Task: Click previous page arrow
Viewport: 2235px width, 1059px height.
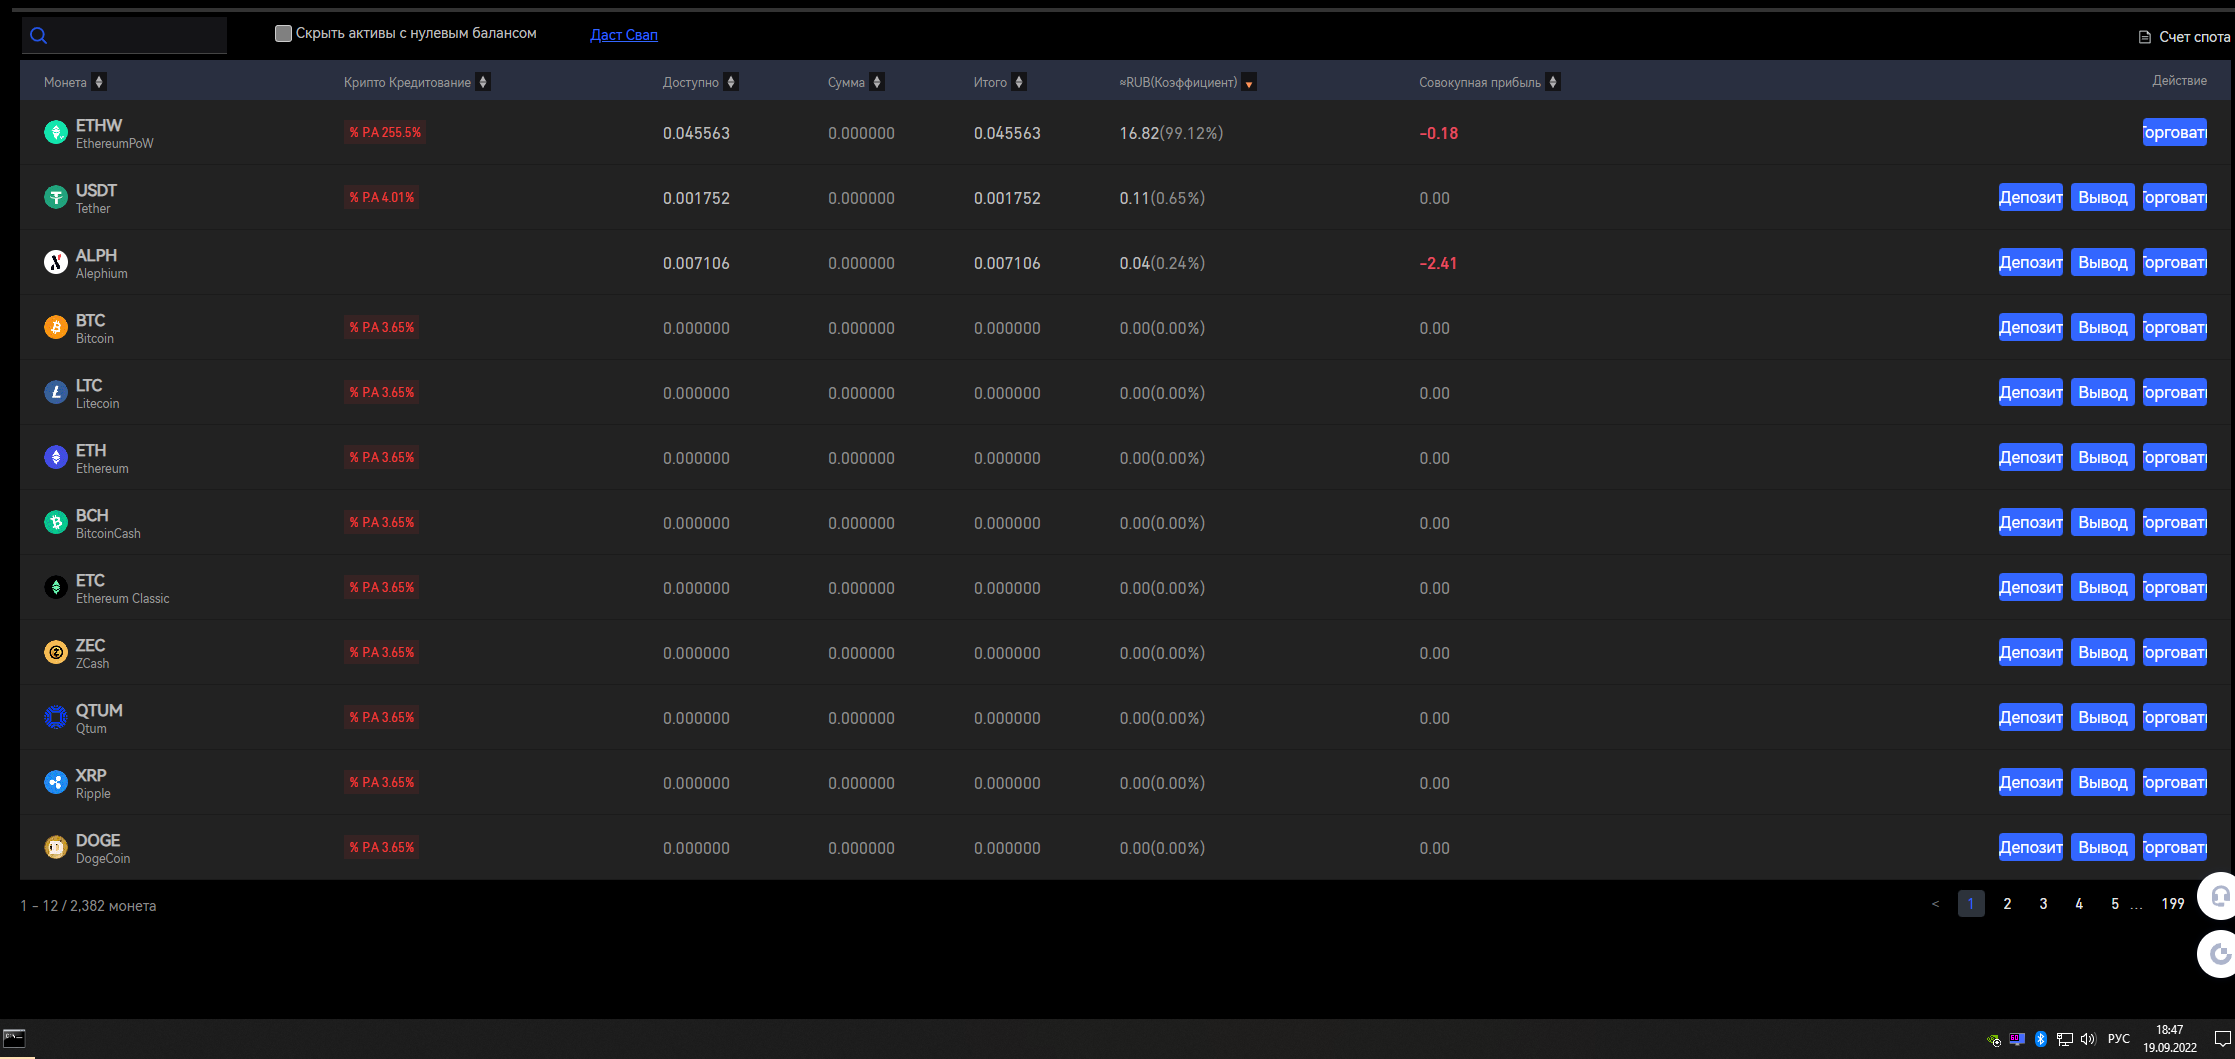Action: pyautogui.click(x=1935, y=904)
